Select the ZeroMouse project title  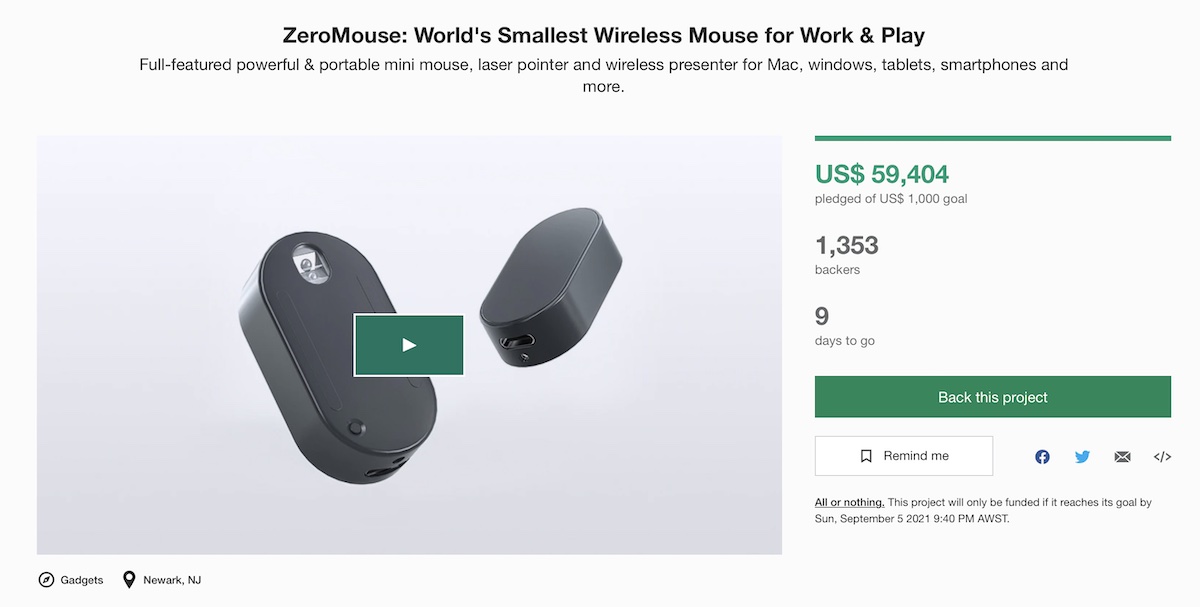point(600,34)
